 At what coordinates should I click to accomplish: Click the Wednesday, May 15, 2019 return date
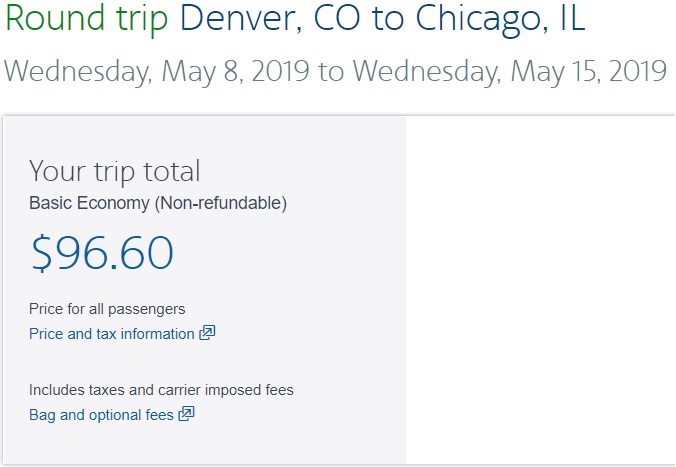[509, 72]
